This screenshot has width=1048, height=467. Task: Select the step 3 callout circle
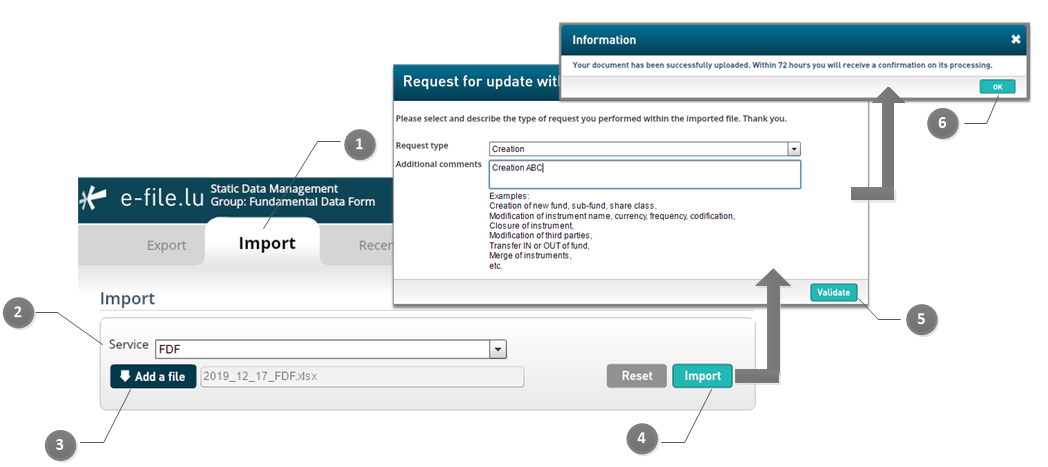click(61, 445)
